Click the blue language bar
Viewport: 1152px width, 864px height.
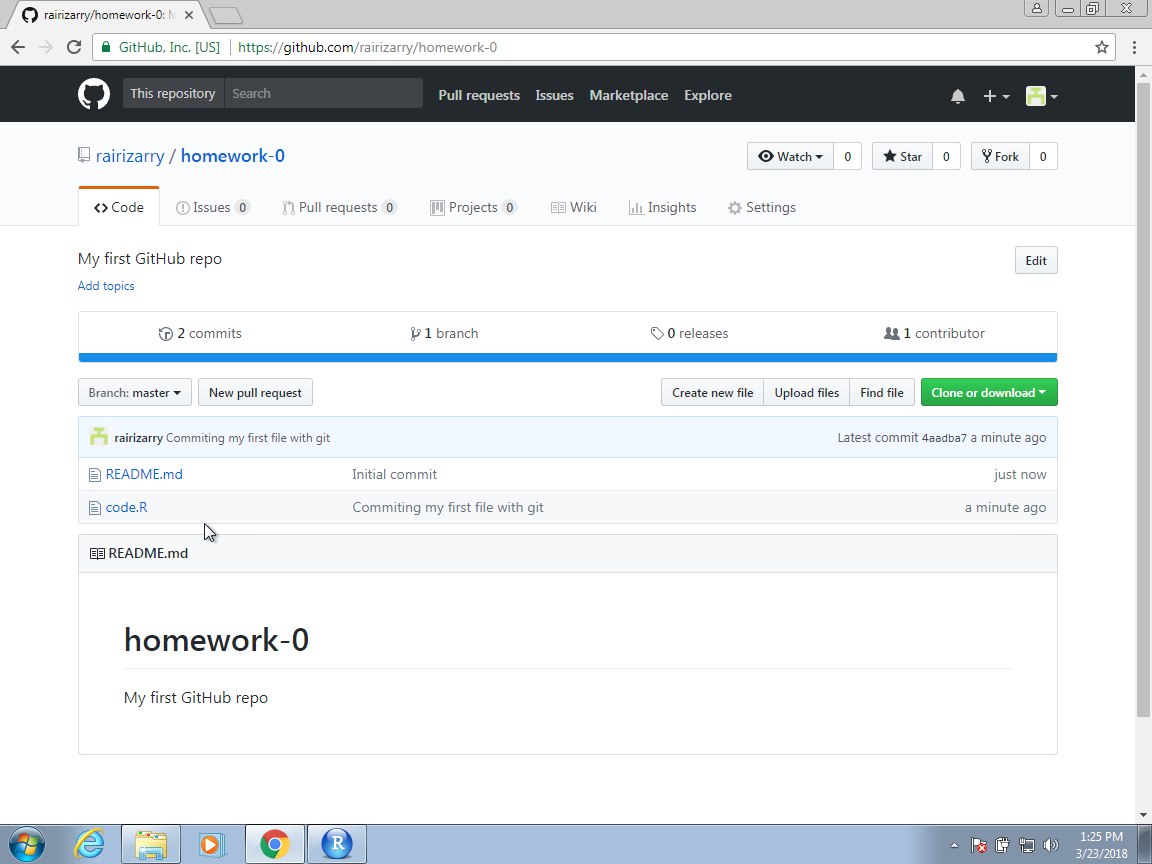point(568,358)
